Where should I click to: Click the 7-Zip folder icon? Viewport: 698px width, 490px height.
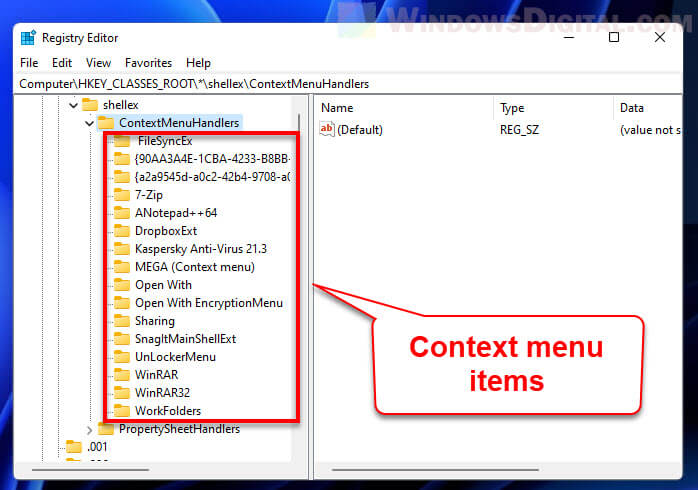coord(122,194)
